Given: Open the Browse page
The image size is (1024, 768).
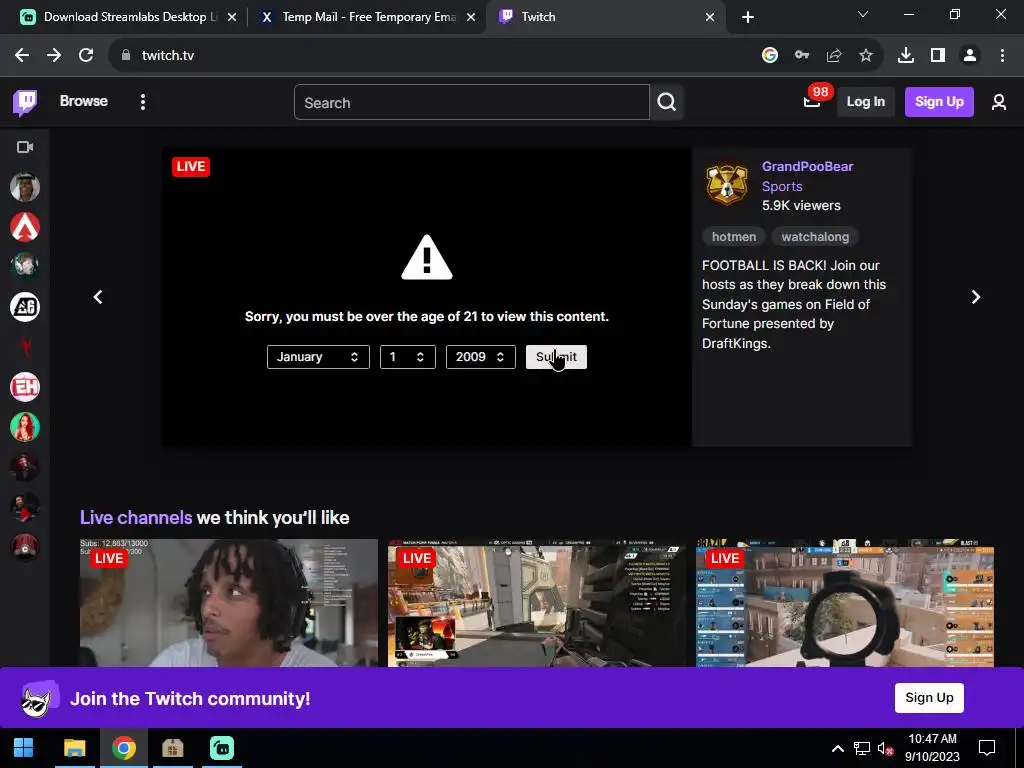Looking at the screenshot, I should click(x=84, y=101).
